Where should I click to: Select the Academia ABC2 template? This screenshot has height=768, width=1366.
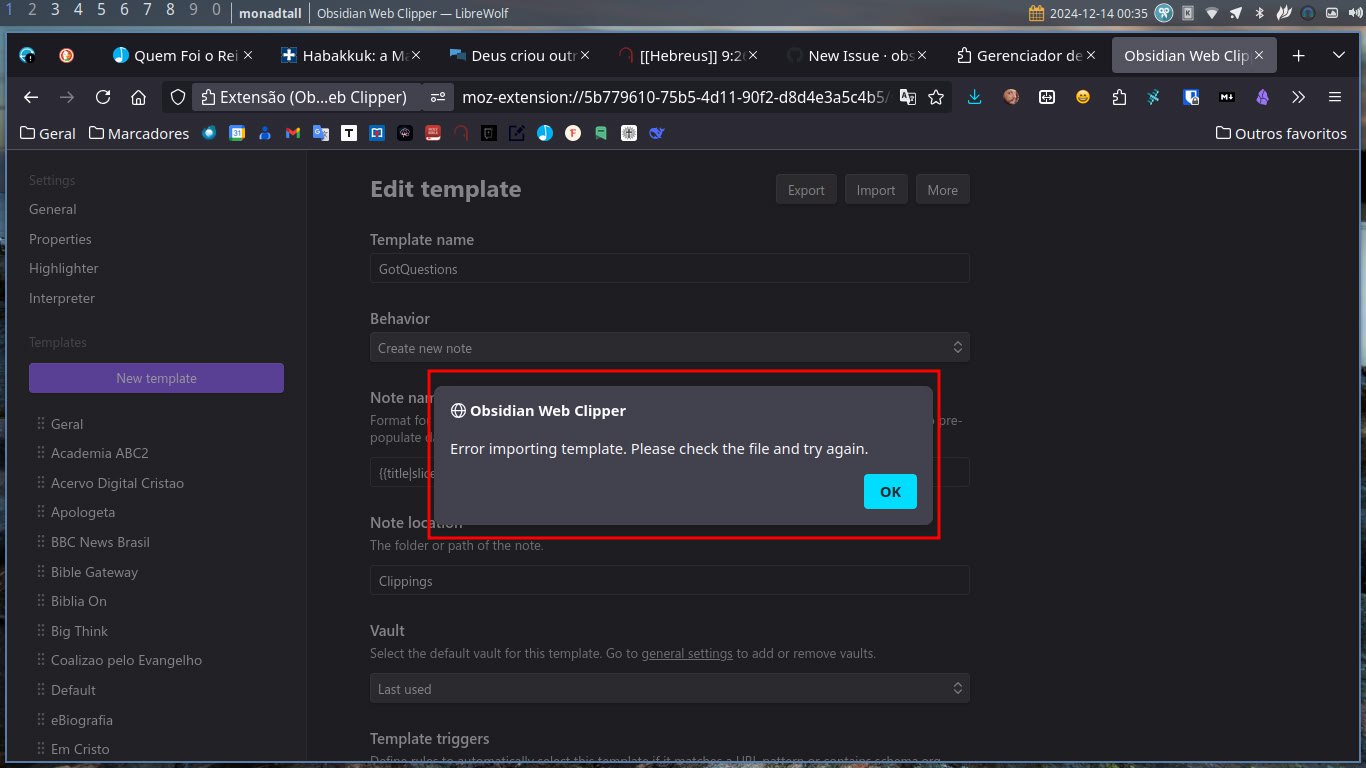click(99, 453)
